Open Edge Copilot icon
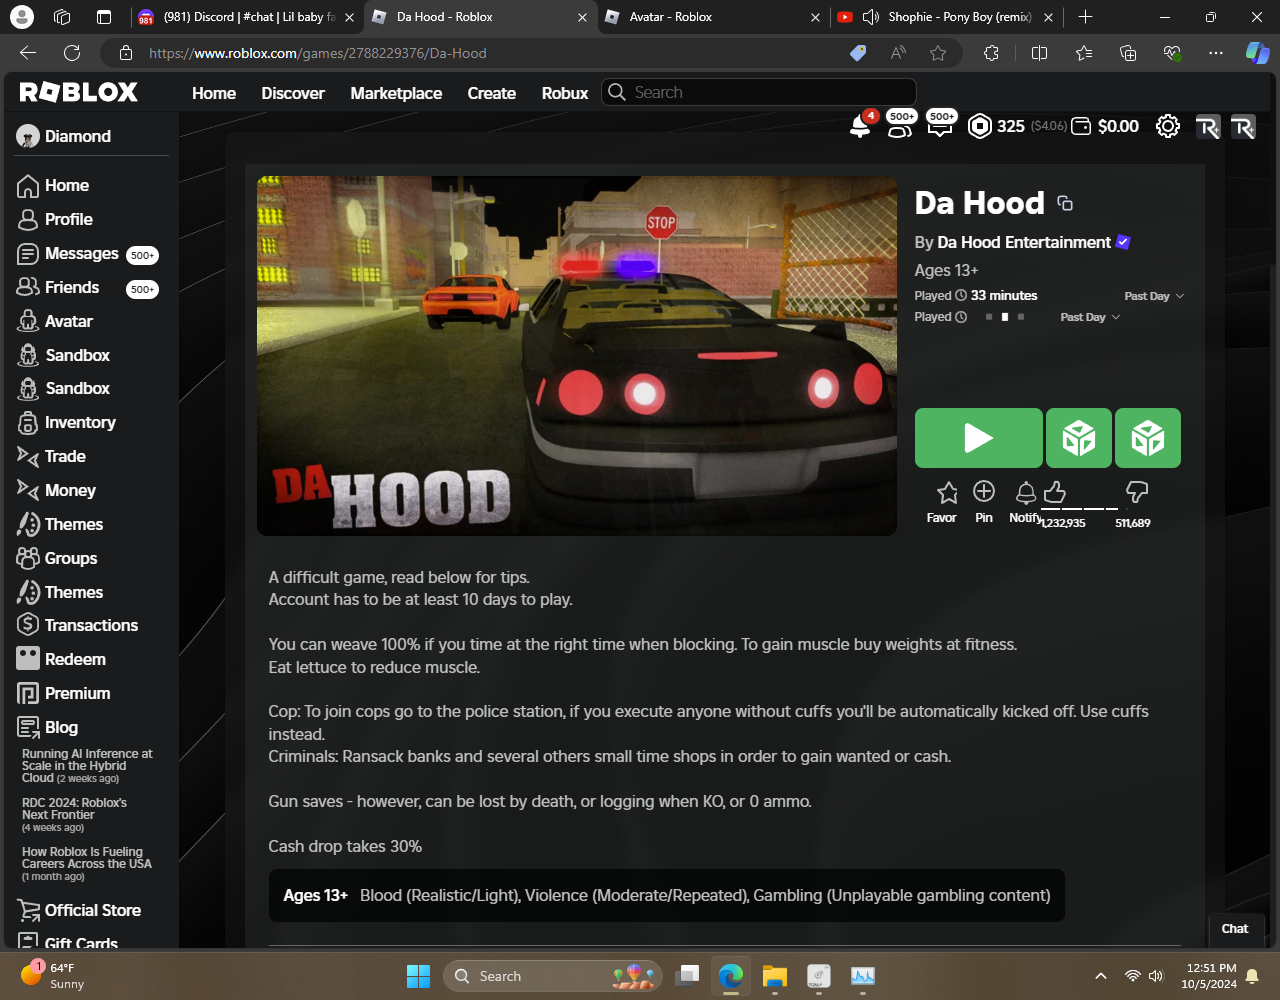 coord(1257,53)
